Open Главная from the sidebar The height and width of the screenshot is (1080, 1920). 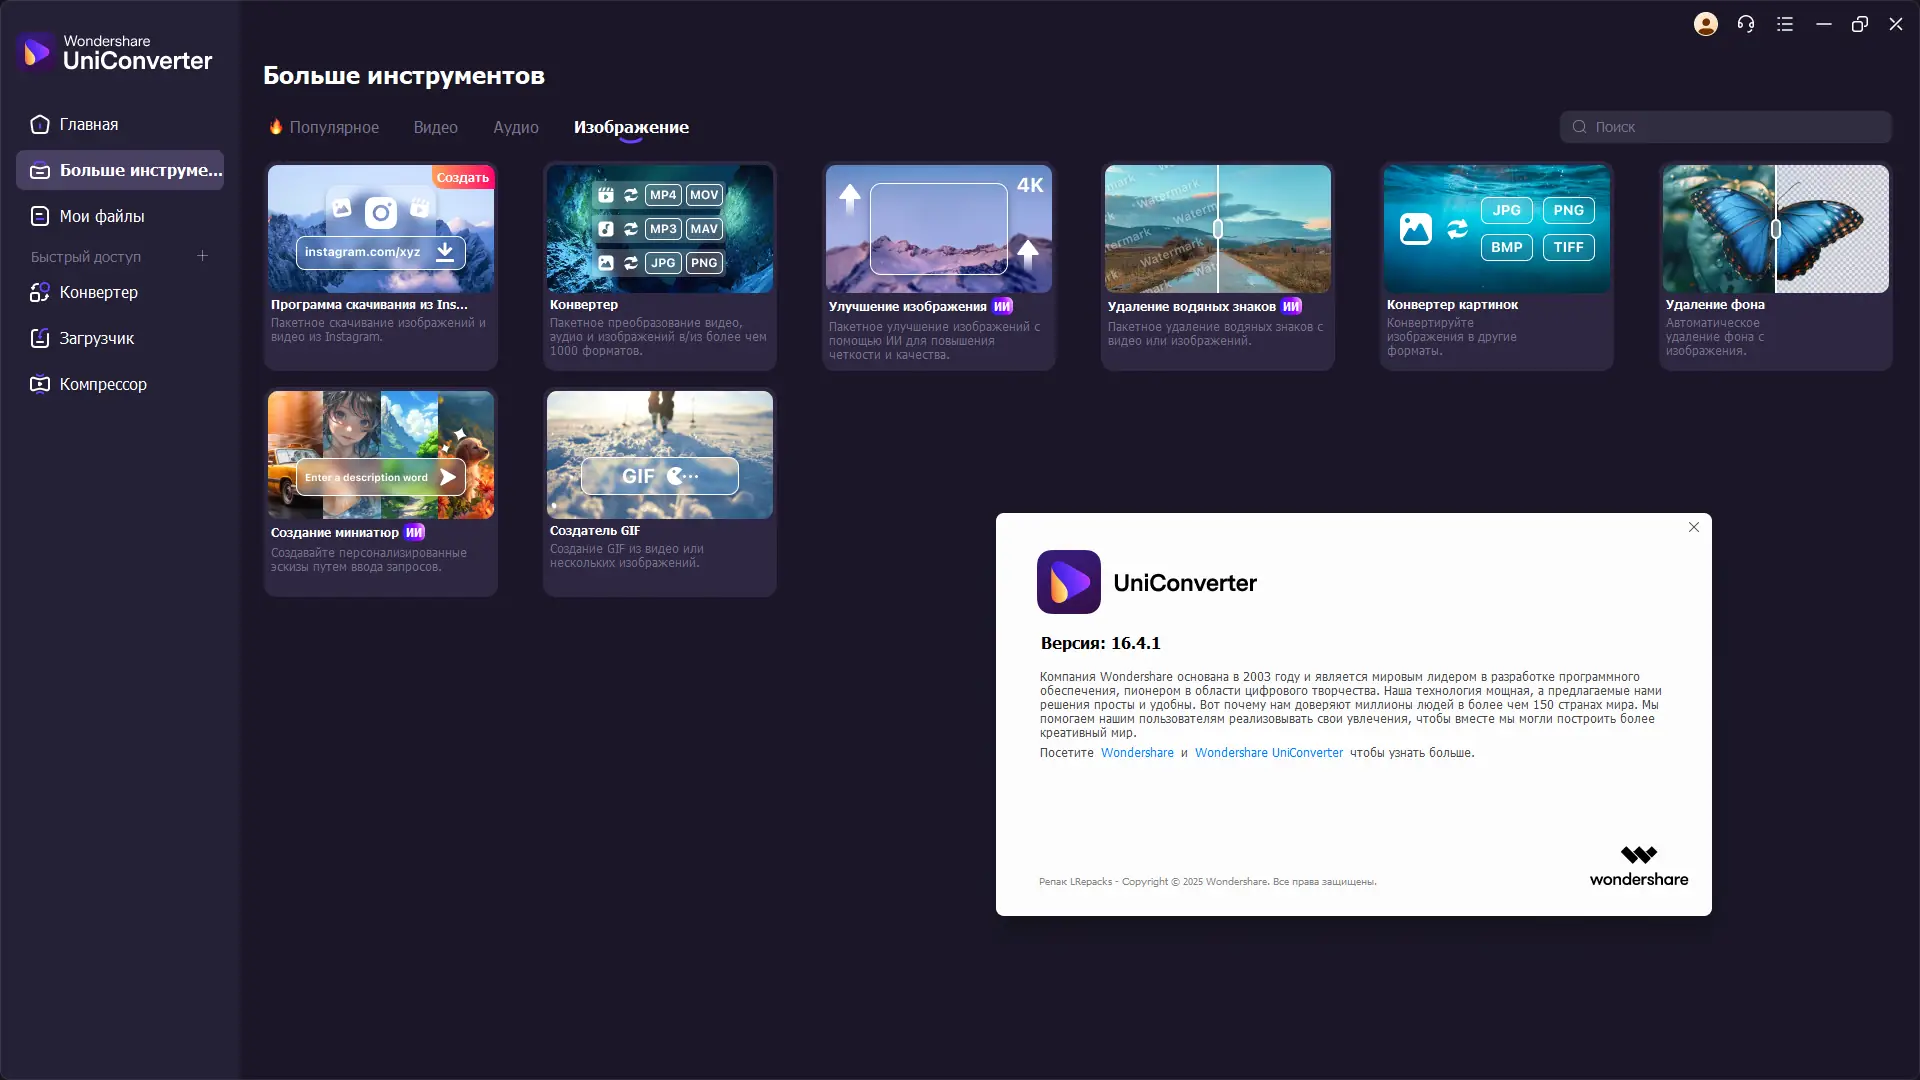tap(88, 124)
